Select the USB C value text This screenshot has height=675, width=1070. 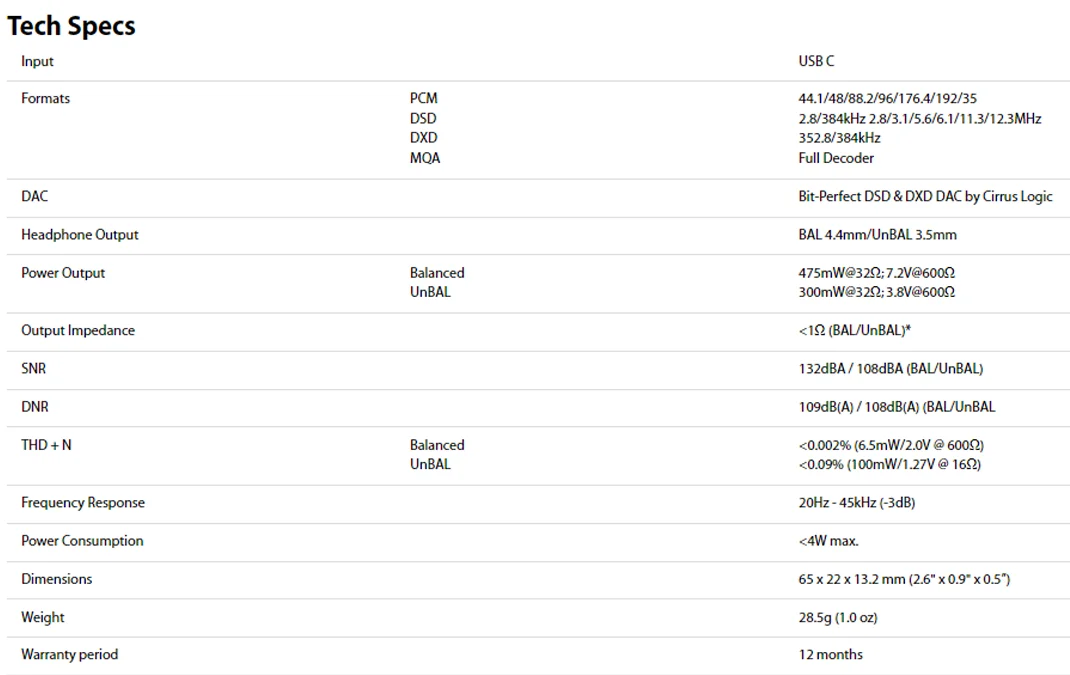point(816,62)
